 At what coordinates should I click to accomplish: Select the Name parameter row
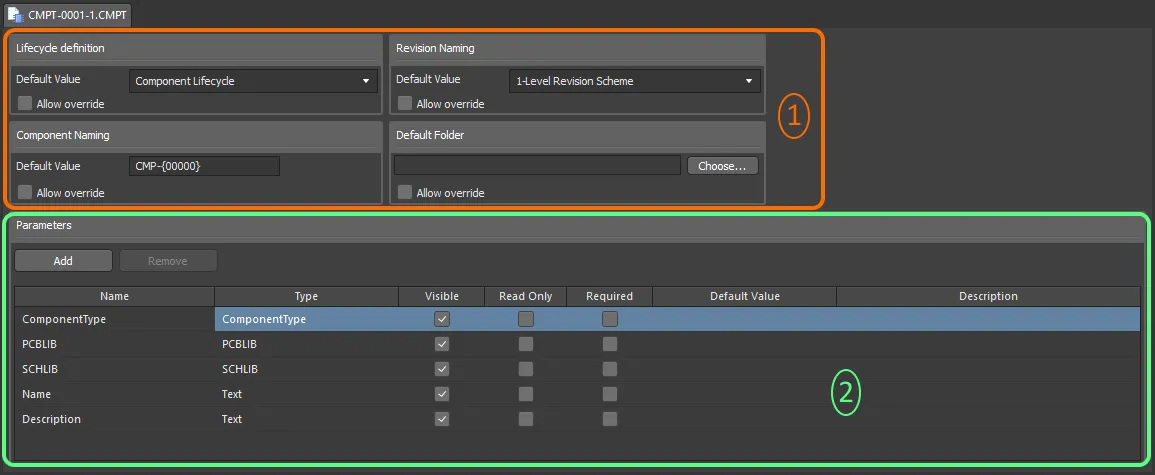578,394
